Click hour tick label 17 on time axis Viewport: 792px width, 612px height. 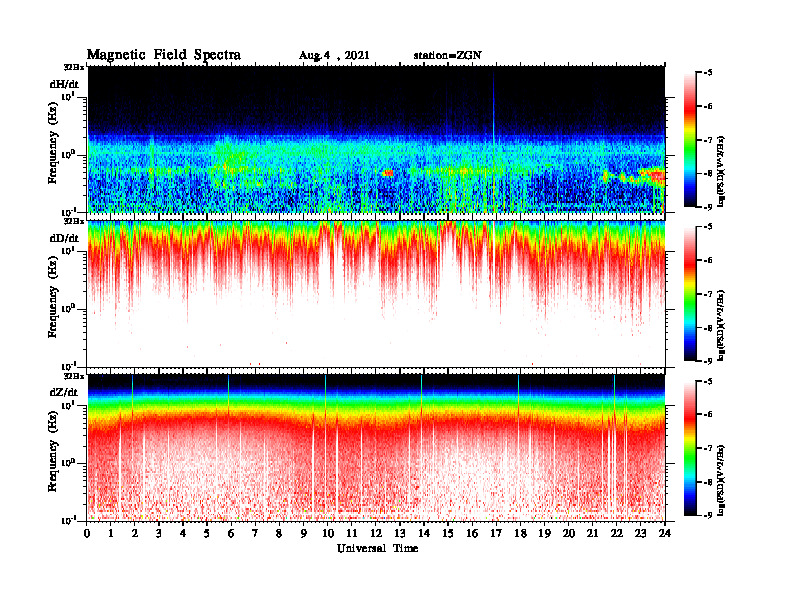click(496, 533)
